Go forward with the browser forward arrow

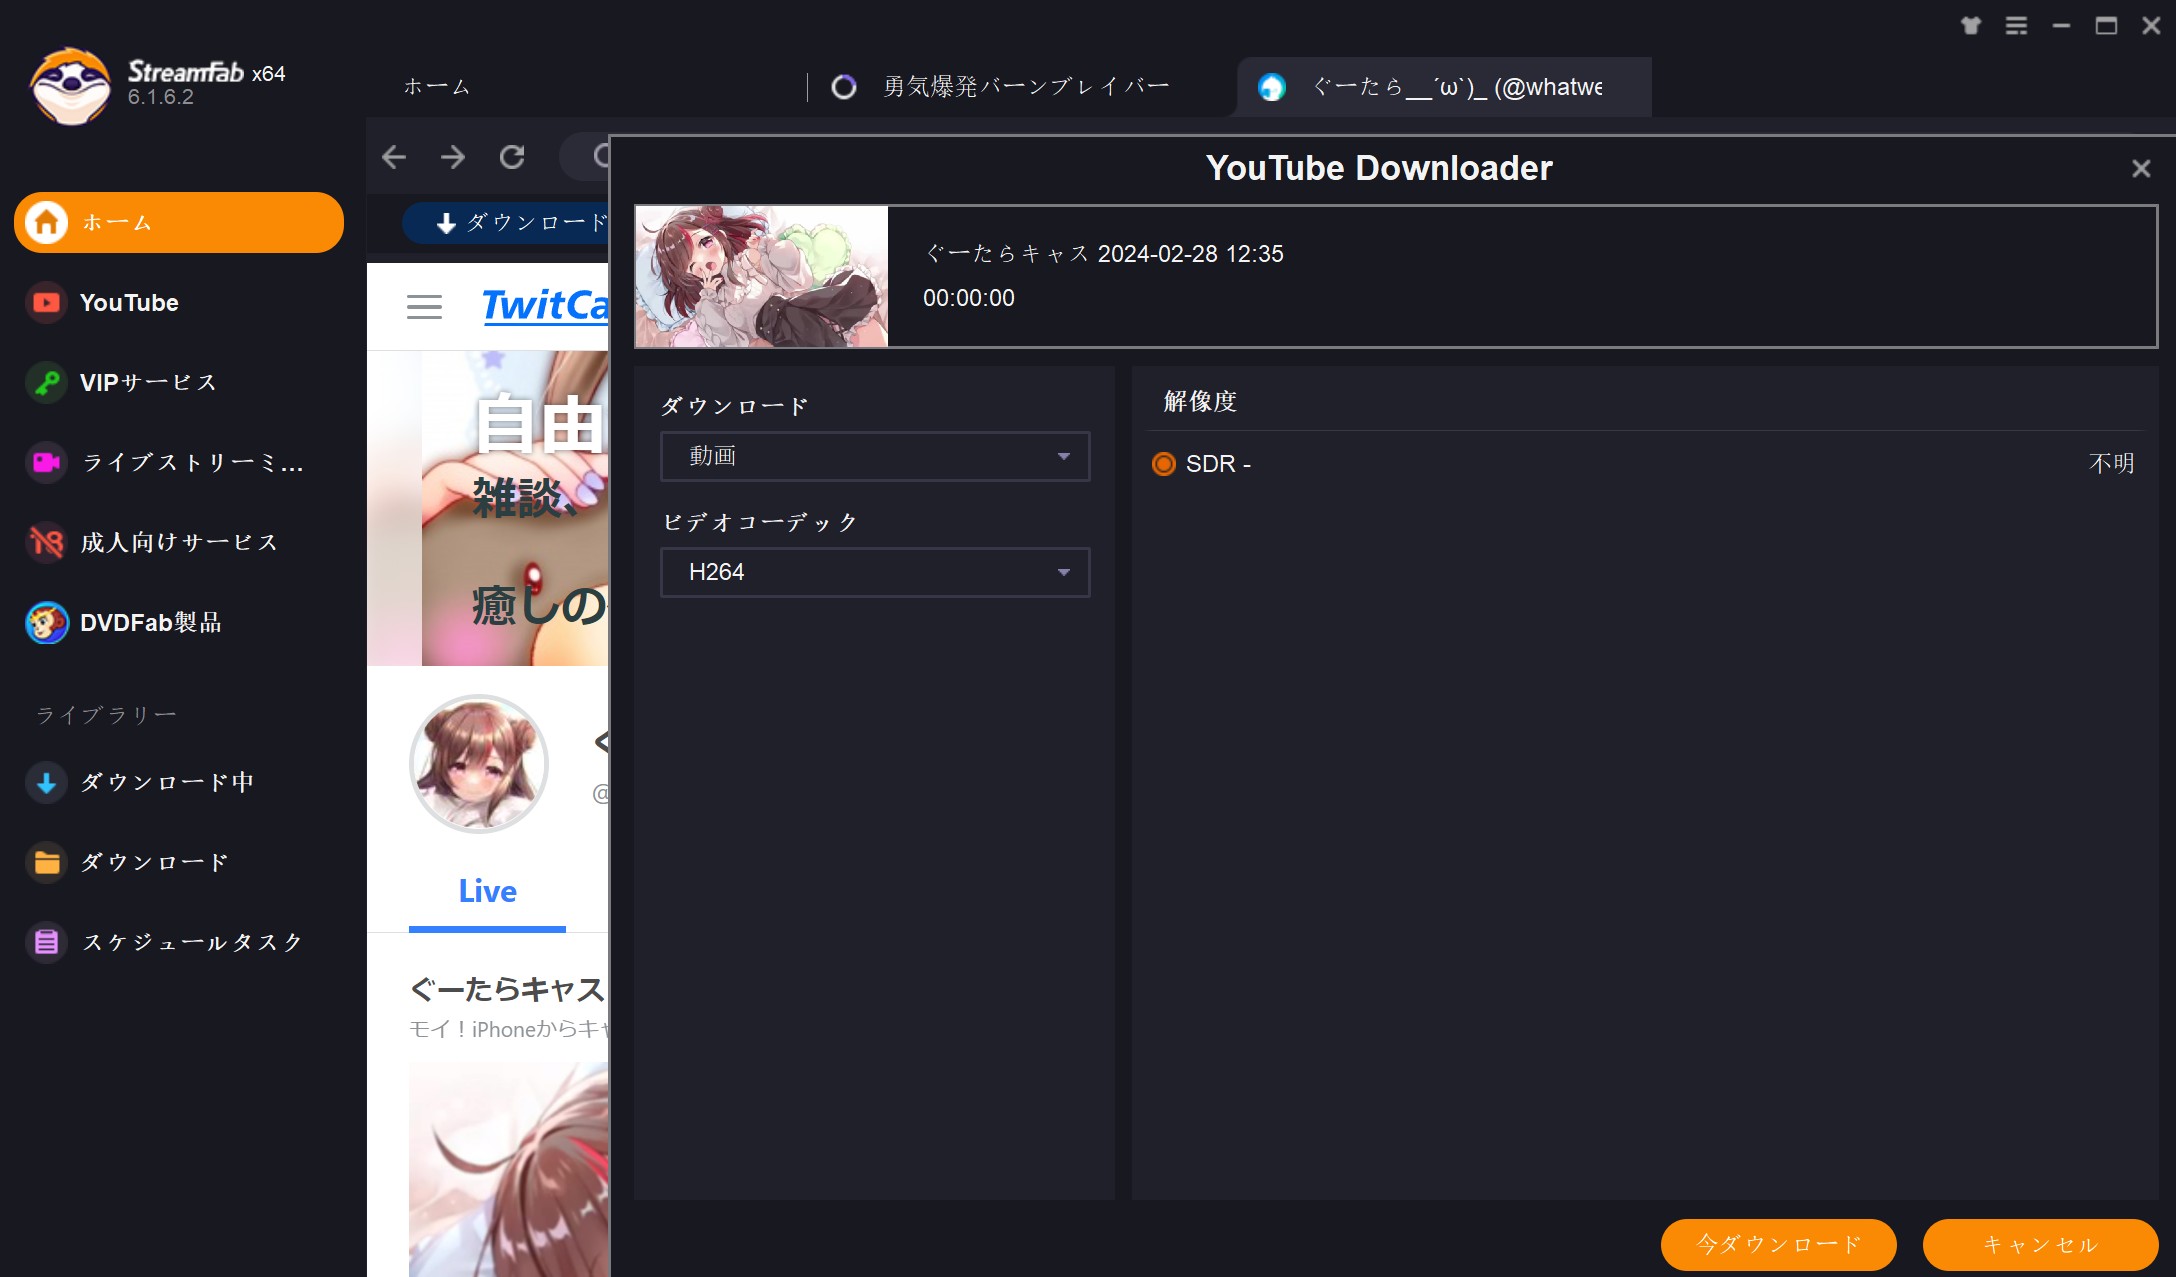tap(453, 156)
